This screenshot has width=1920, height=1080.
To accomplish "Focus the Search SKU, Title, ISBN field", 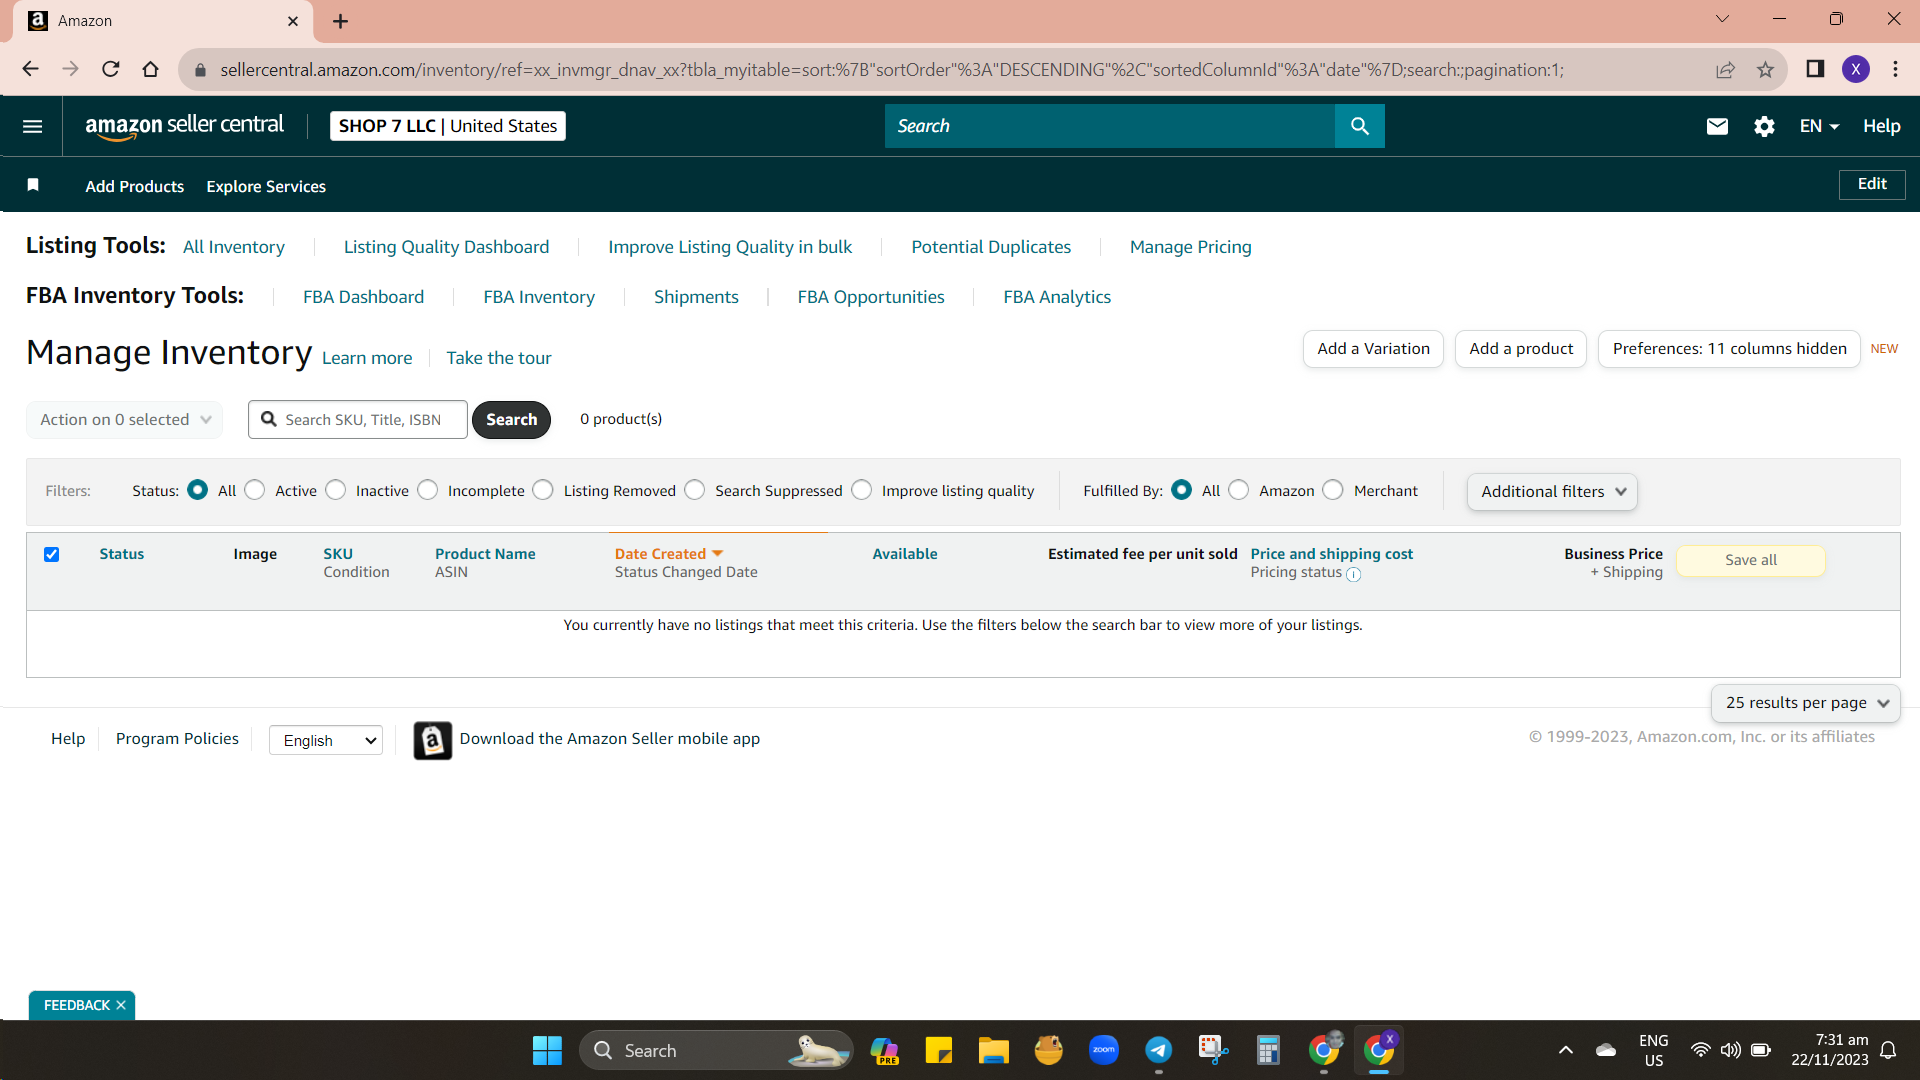I will (x=358, y=420).
